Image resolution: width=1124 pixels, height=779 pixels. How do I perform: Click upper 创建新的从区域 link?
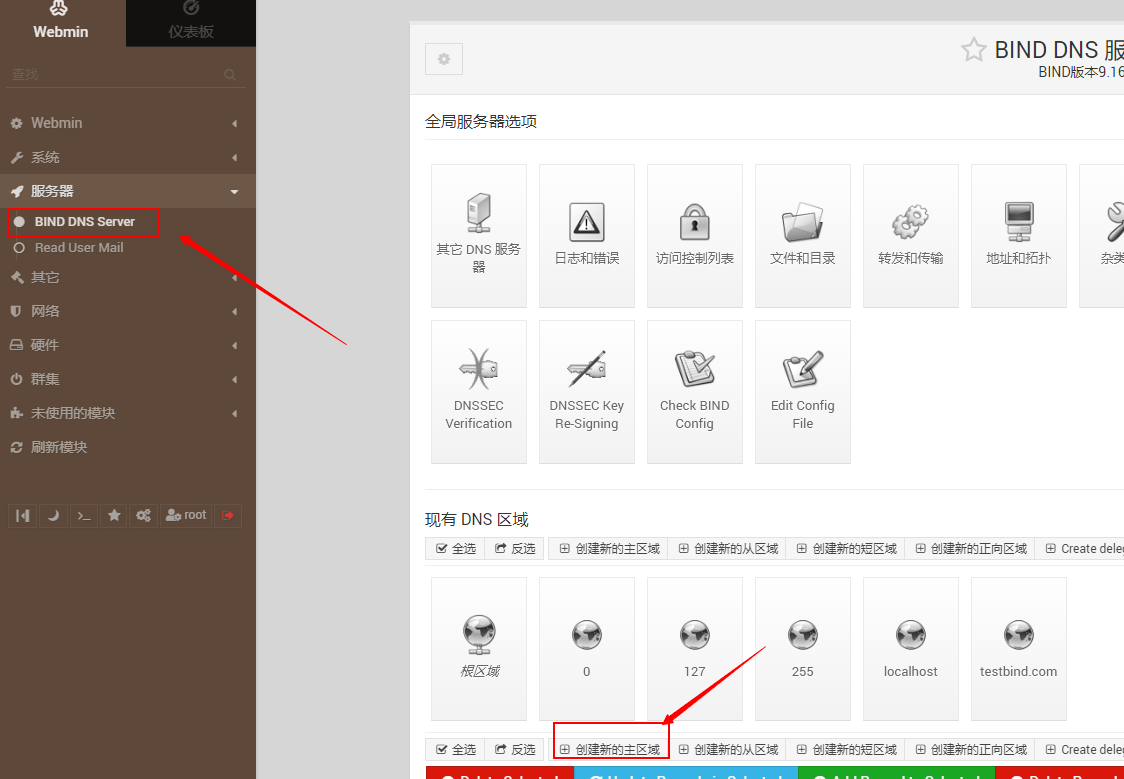click(727, 548)
